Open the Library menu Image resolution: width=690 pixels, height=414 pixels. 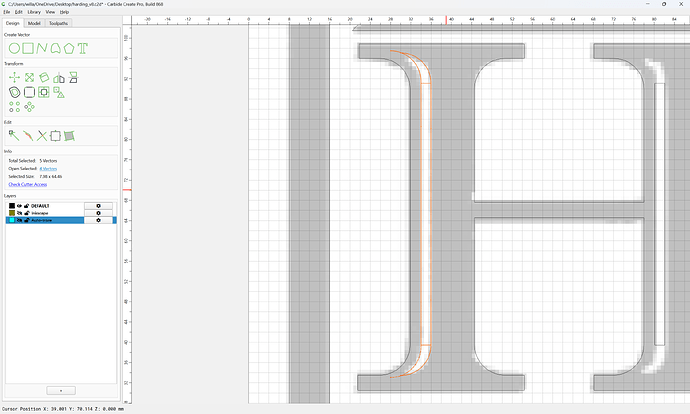point(34,12)
